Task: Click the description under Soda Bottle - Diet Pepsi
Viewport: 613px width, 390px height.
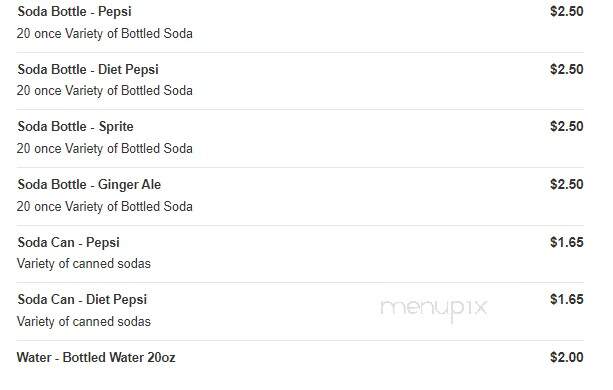Action: pyautogui.click(x=104, y=91)
